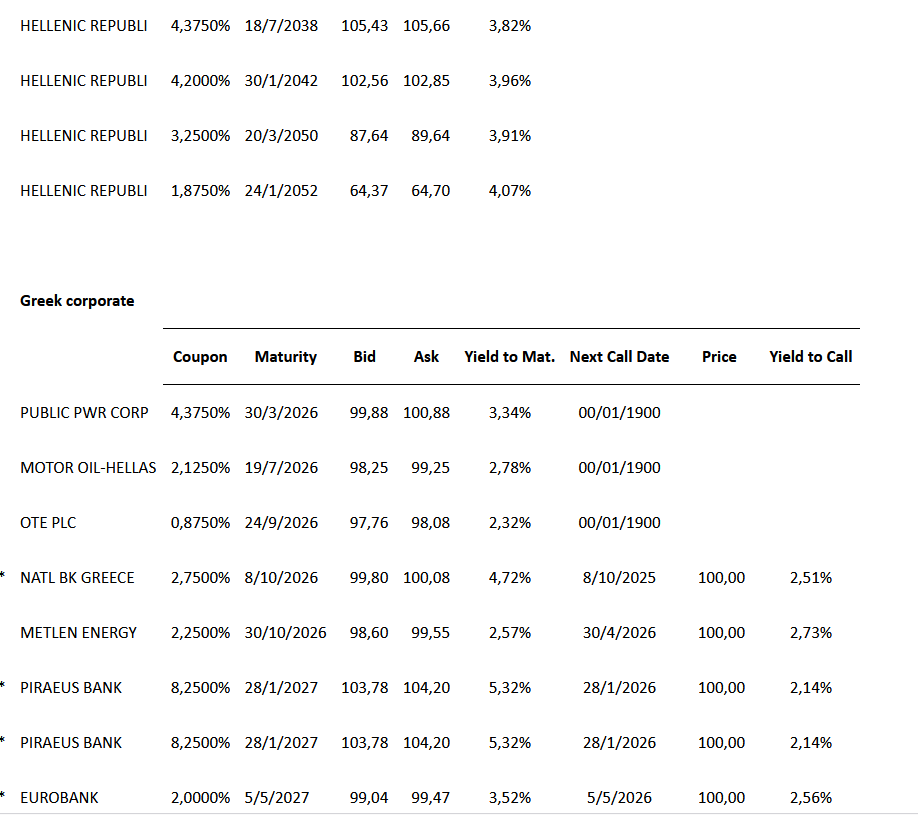Click the Next Call Date header
This screenshot has width=918, height=815.
click(x=619, y=357)
